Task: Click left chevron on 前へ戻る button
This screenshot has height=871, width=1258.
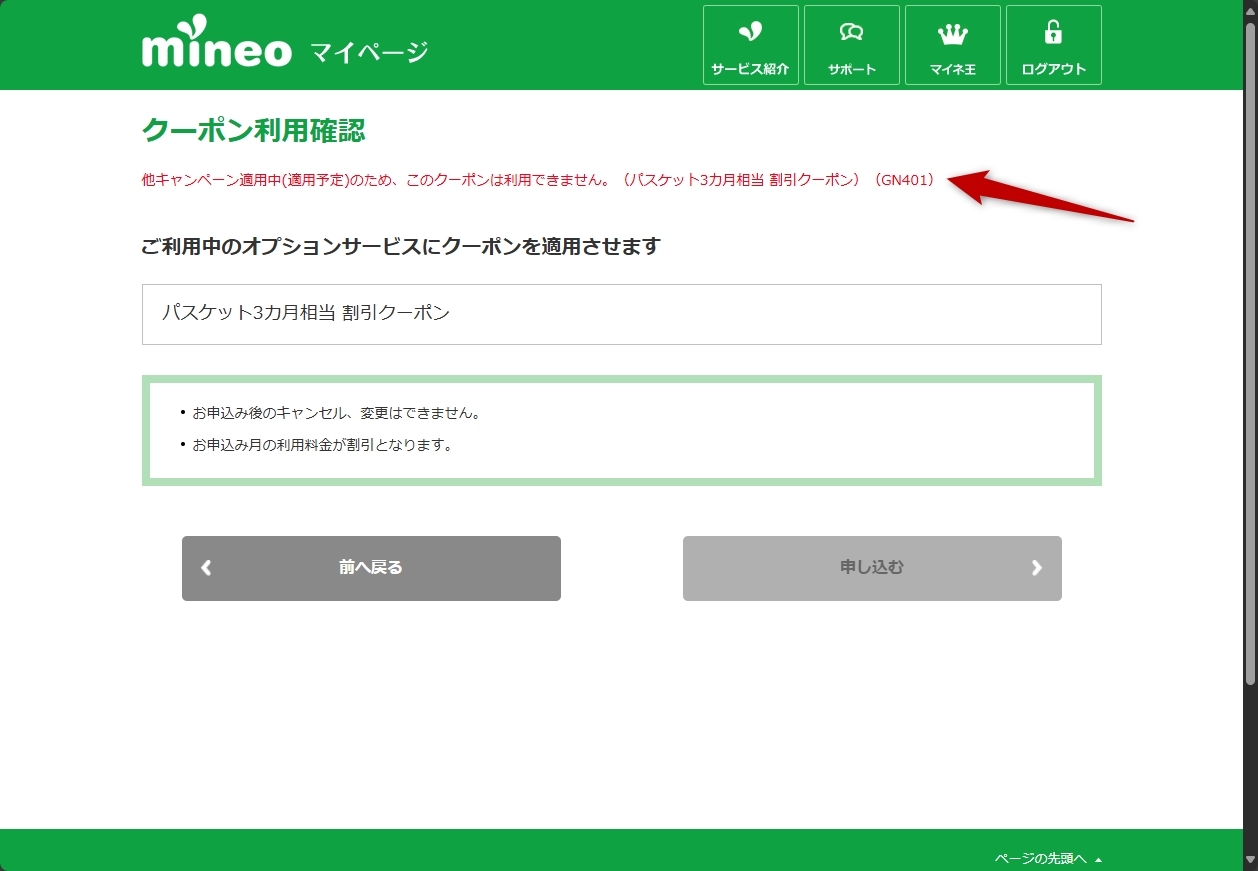Action: (x=206, y=568)
